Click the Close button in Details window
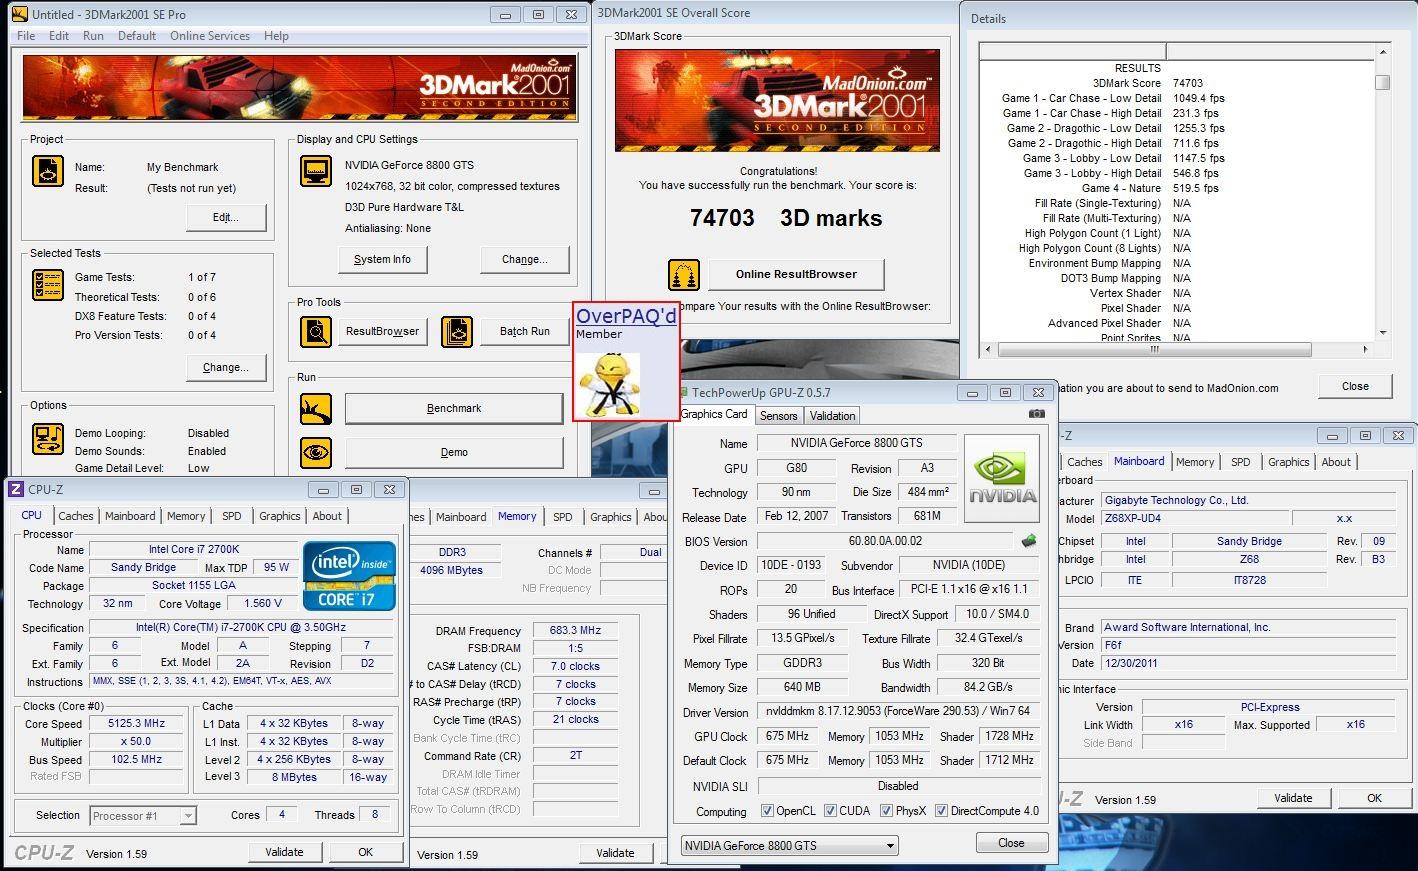The width and height of the screenshot is (1418, 871). pos(1355,386)
